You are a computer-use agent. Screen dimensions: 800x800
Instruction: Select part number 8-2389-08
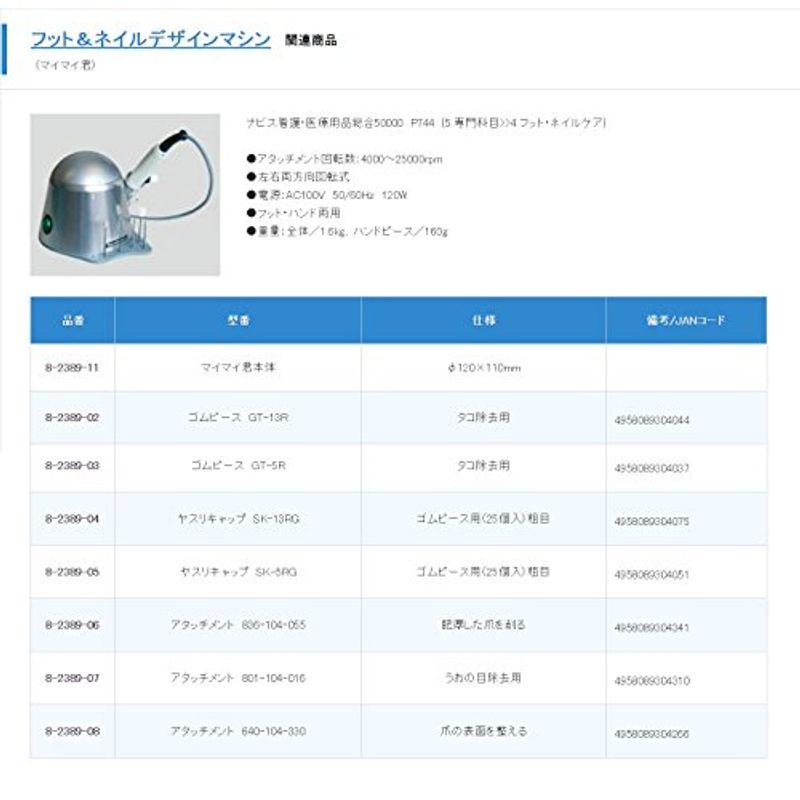tap(72, 731)
